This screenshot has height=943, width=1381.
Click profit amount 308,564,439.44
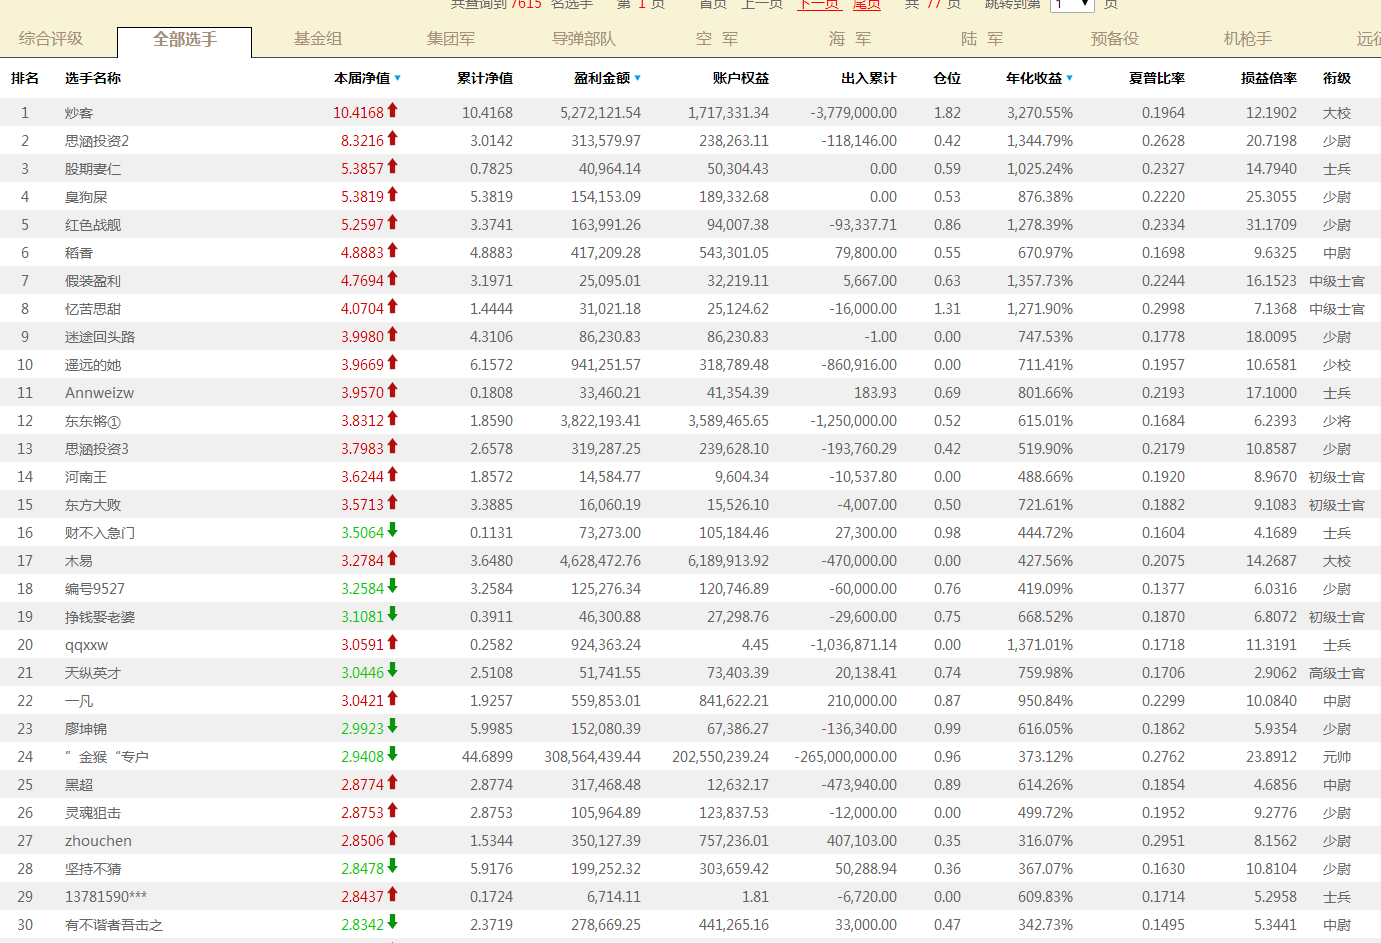click(x=592, y=757)
